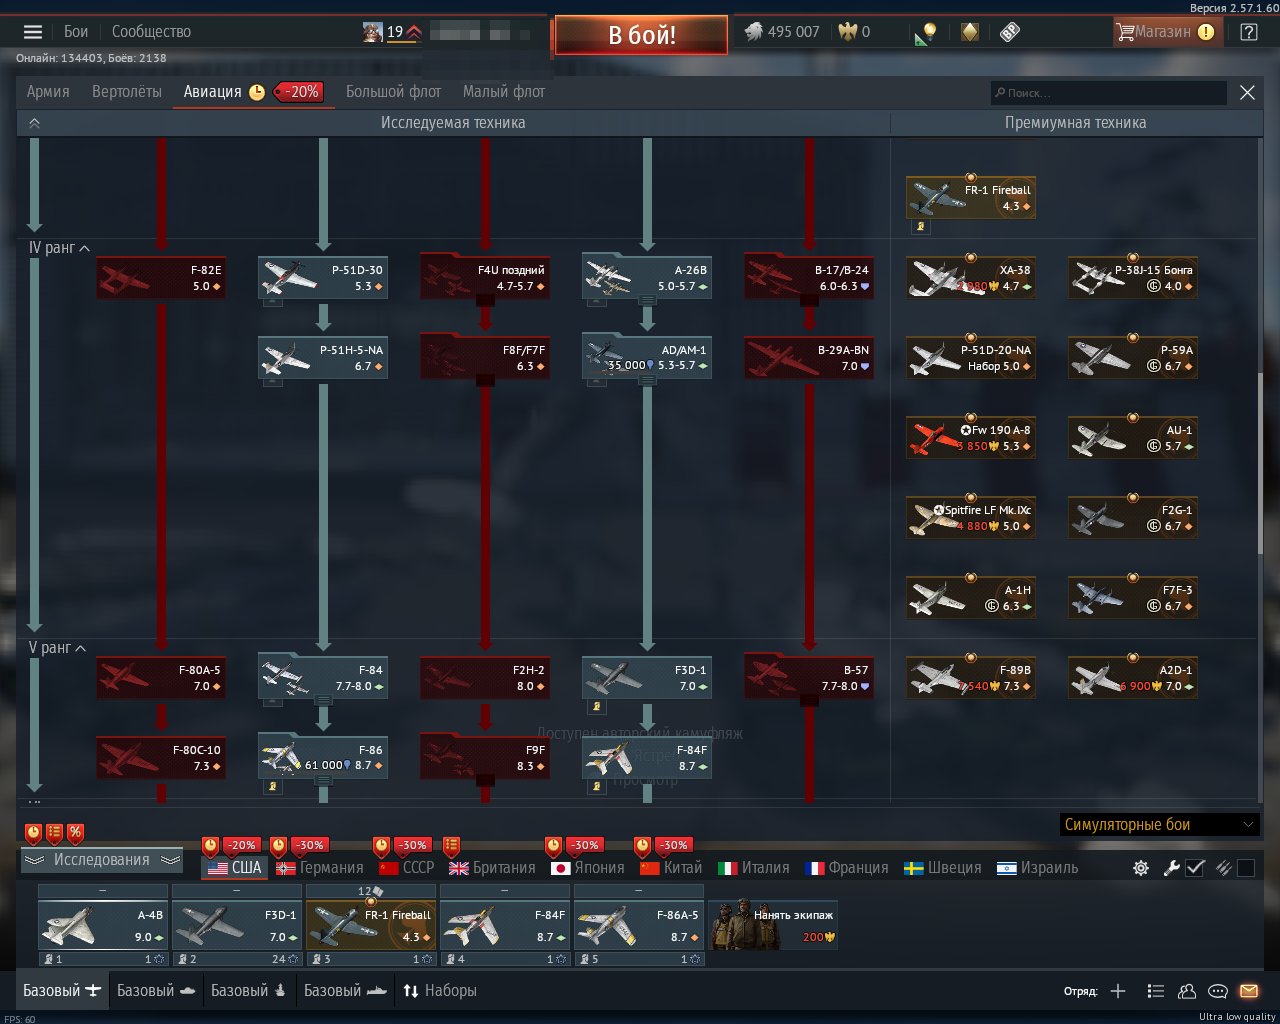Close the research tree with the X
The width and height of the screenshot is (1280, 1024).
(1247, 92)
